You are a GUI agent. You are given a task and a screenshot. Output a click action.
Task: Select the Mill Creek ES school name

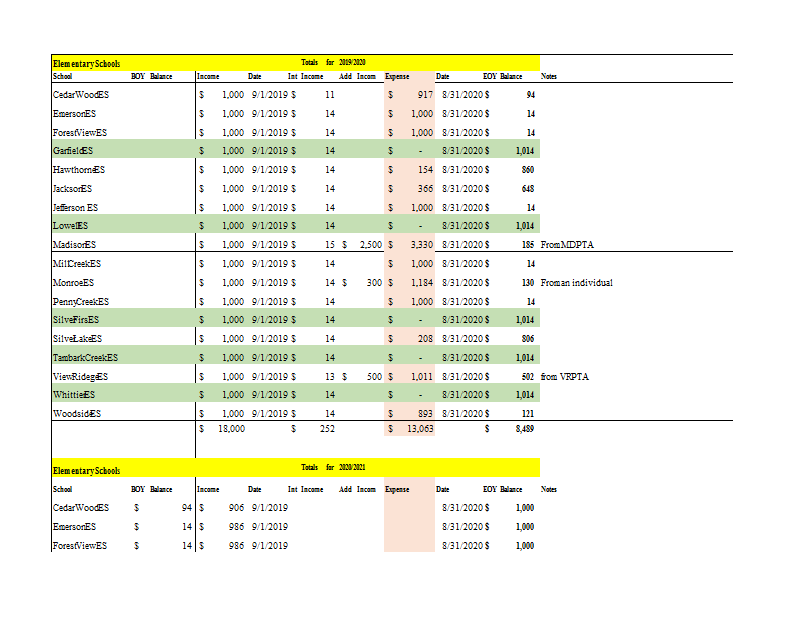coord(77,264)
